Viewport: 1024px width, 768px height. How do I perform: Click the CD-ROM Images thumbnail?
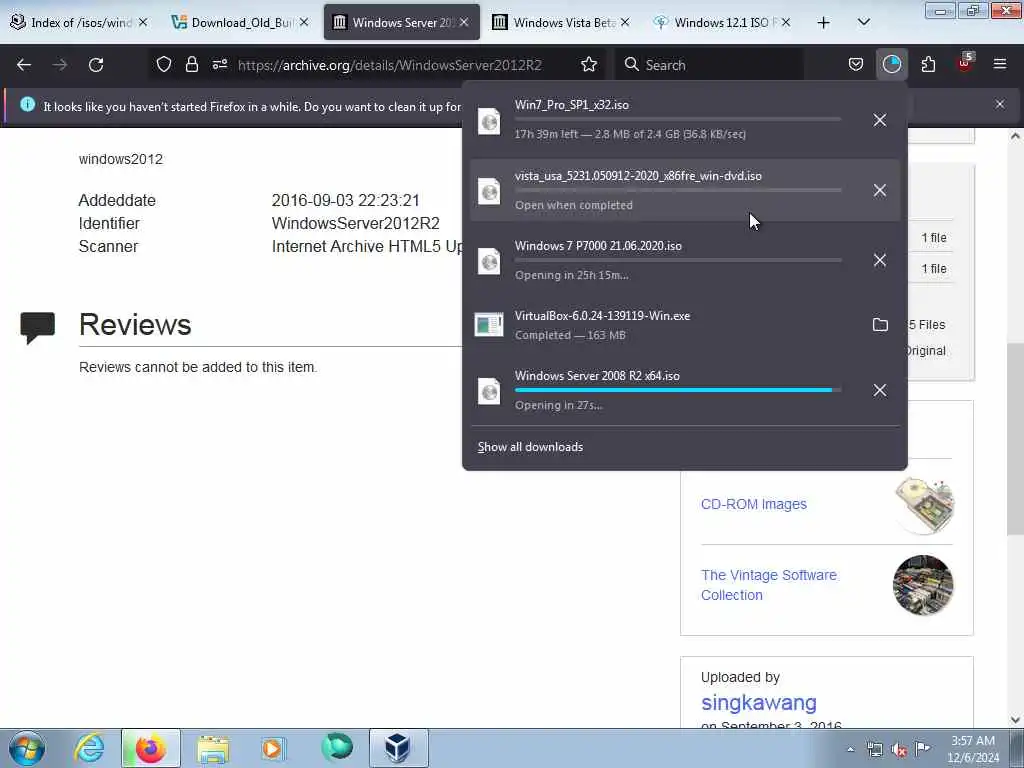coord(923,504)
